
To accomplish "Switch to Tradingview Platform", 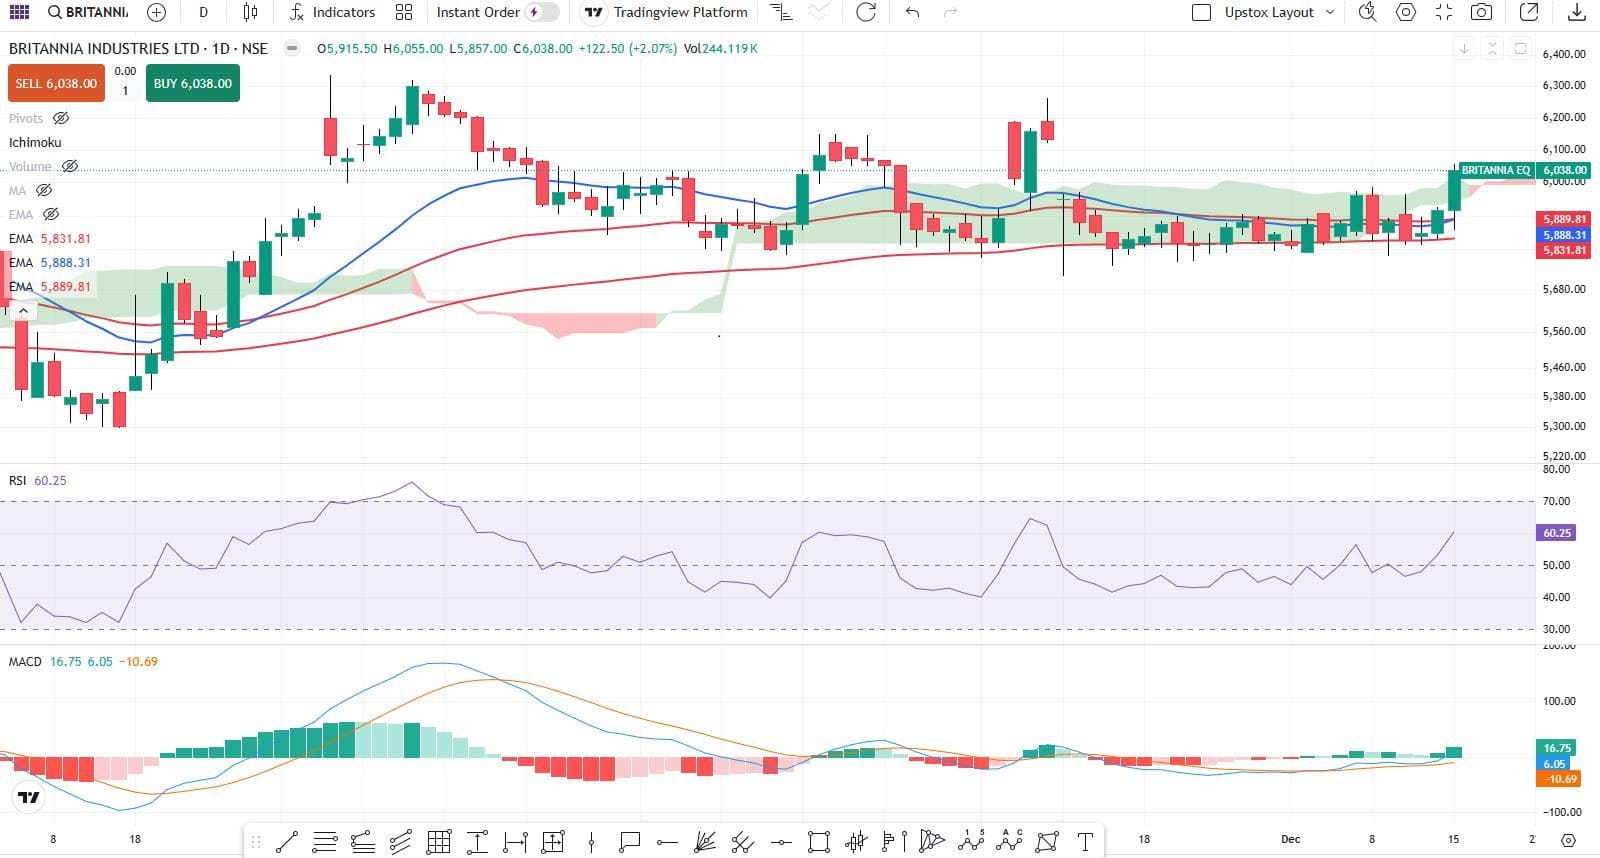I will point(666,12).
